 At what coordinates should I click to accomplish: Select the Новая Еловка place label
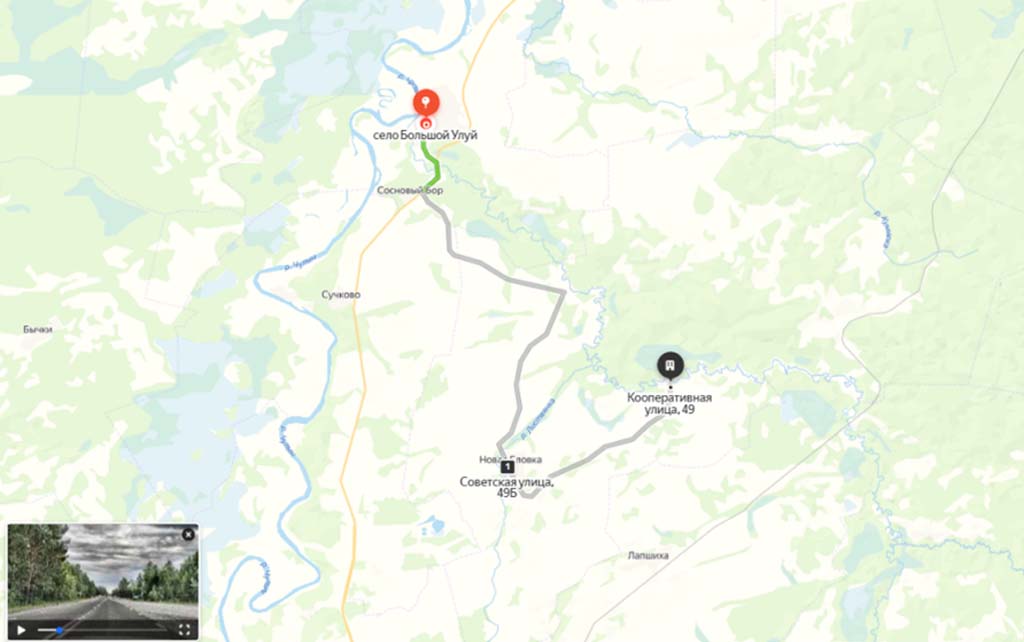510,459
